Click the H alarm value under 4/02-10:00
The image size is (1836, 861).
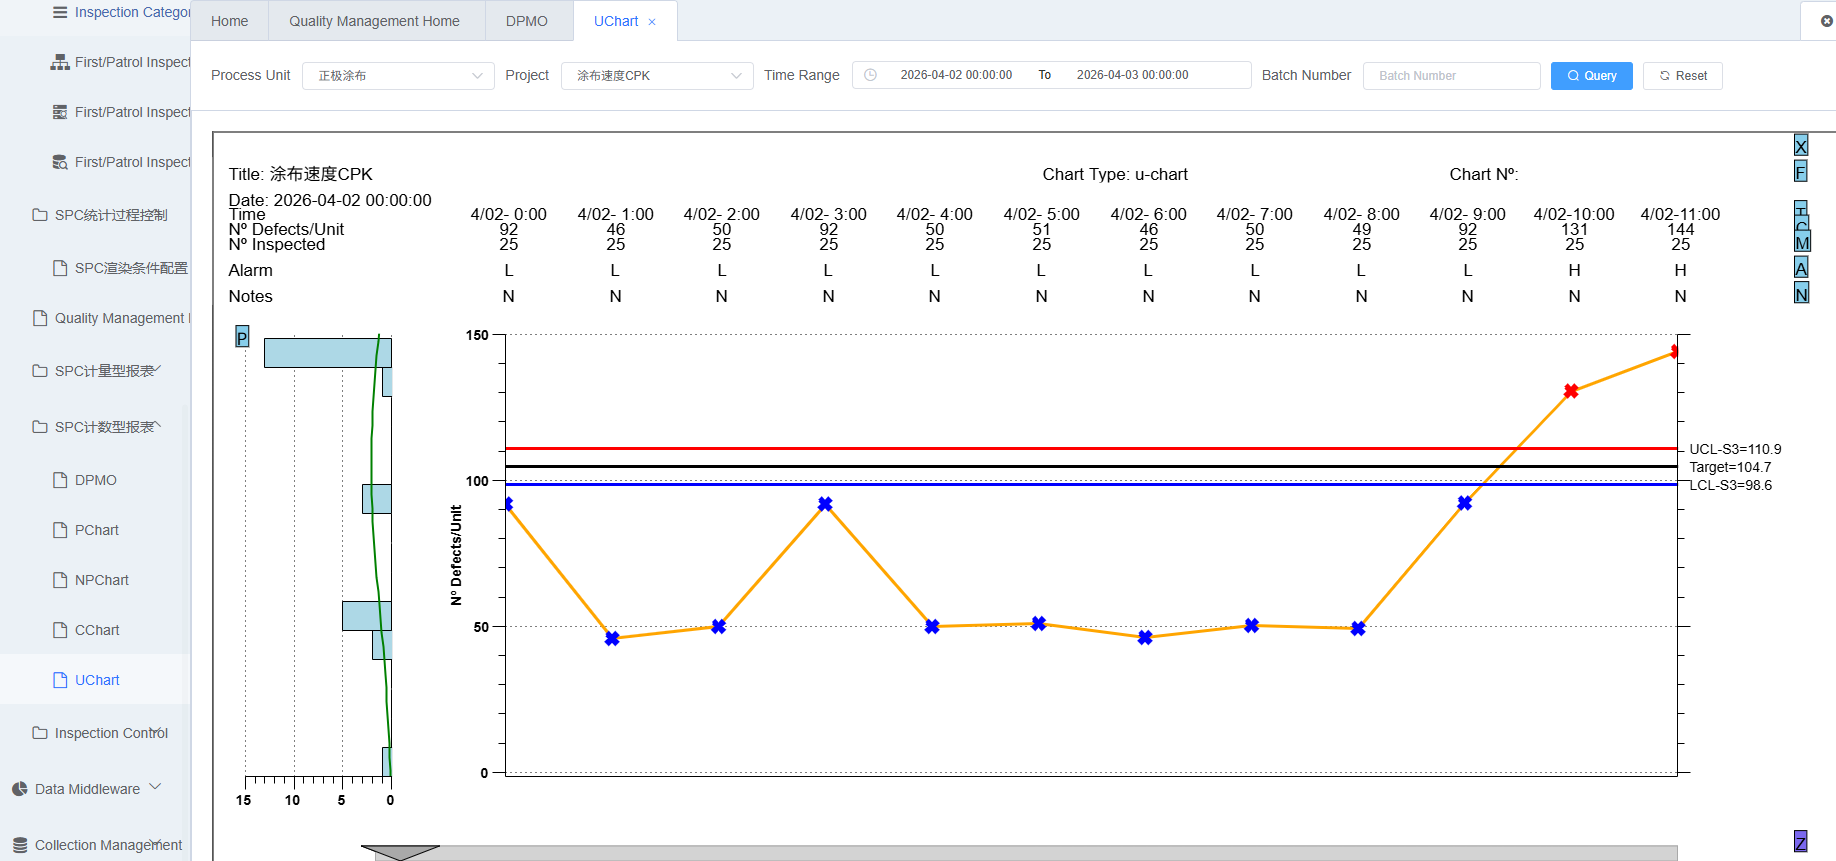click(x=1574, y=270)
